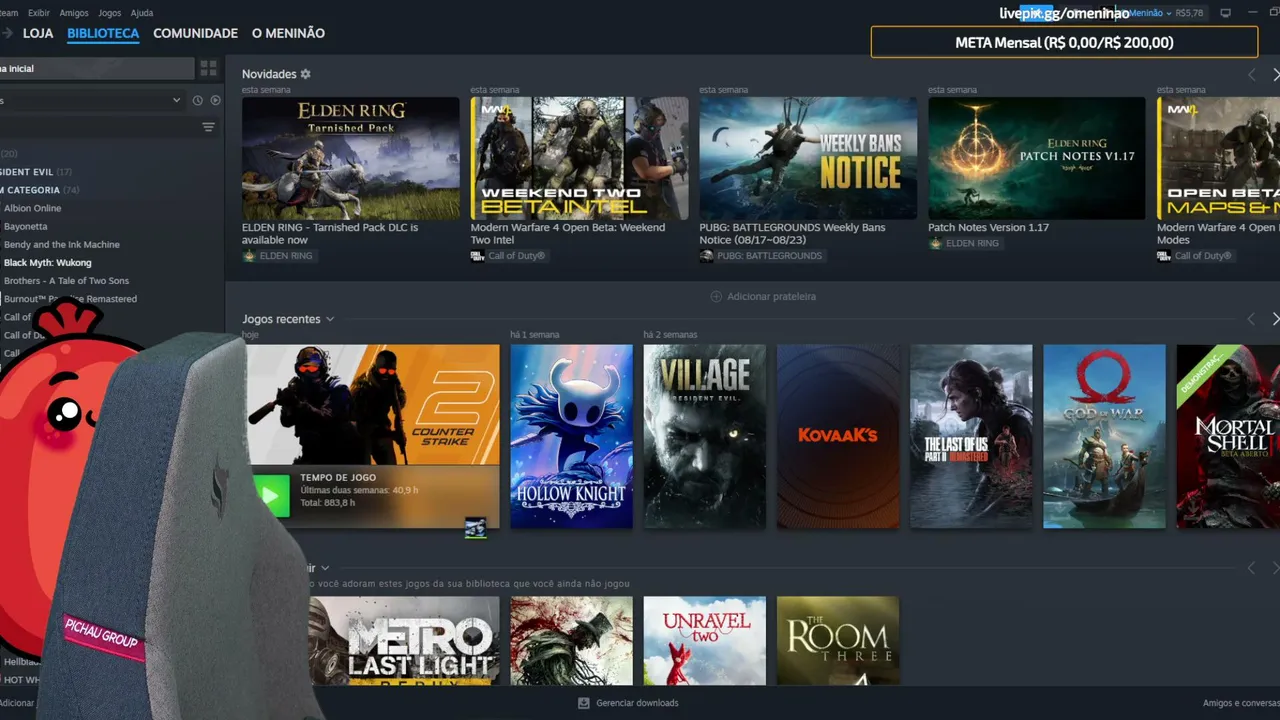Image resolution: width=1280 pixels, height=720 pixels.
Task: Open the O MENINÃO profile tab
Action: pos(288,33)
